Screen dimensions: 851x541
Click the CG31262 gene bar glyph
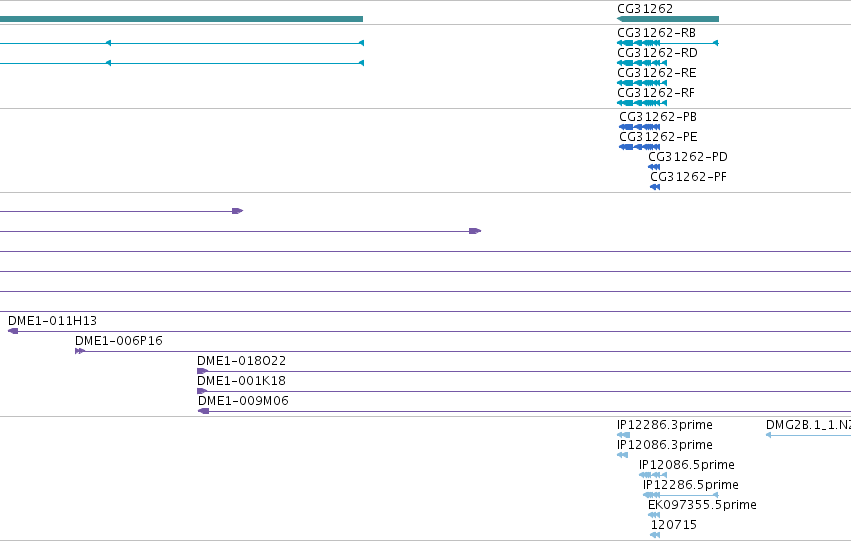pos(668,19)
